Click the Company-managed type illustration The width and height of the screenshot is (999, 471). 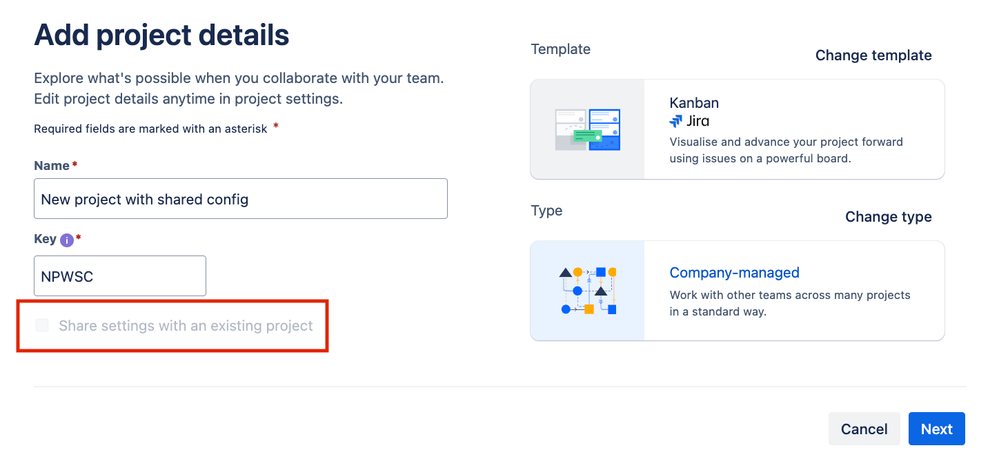[587, 291]
